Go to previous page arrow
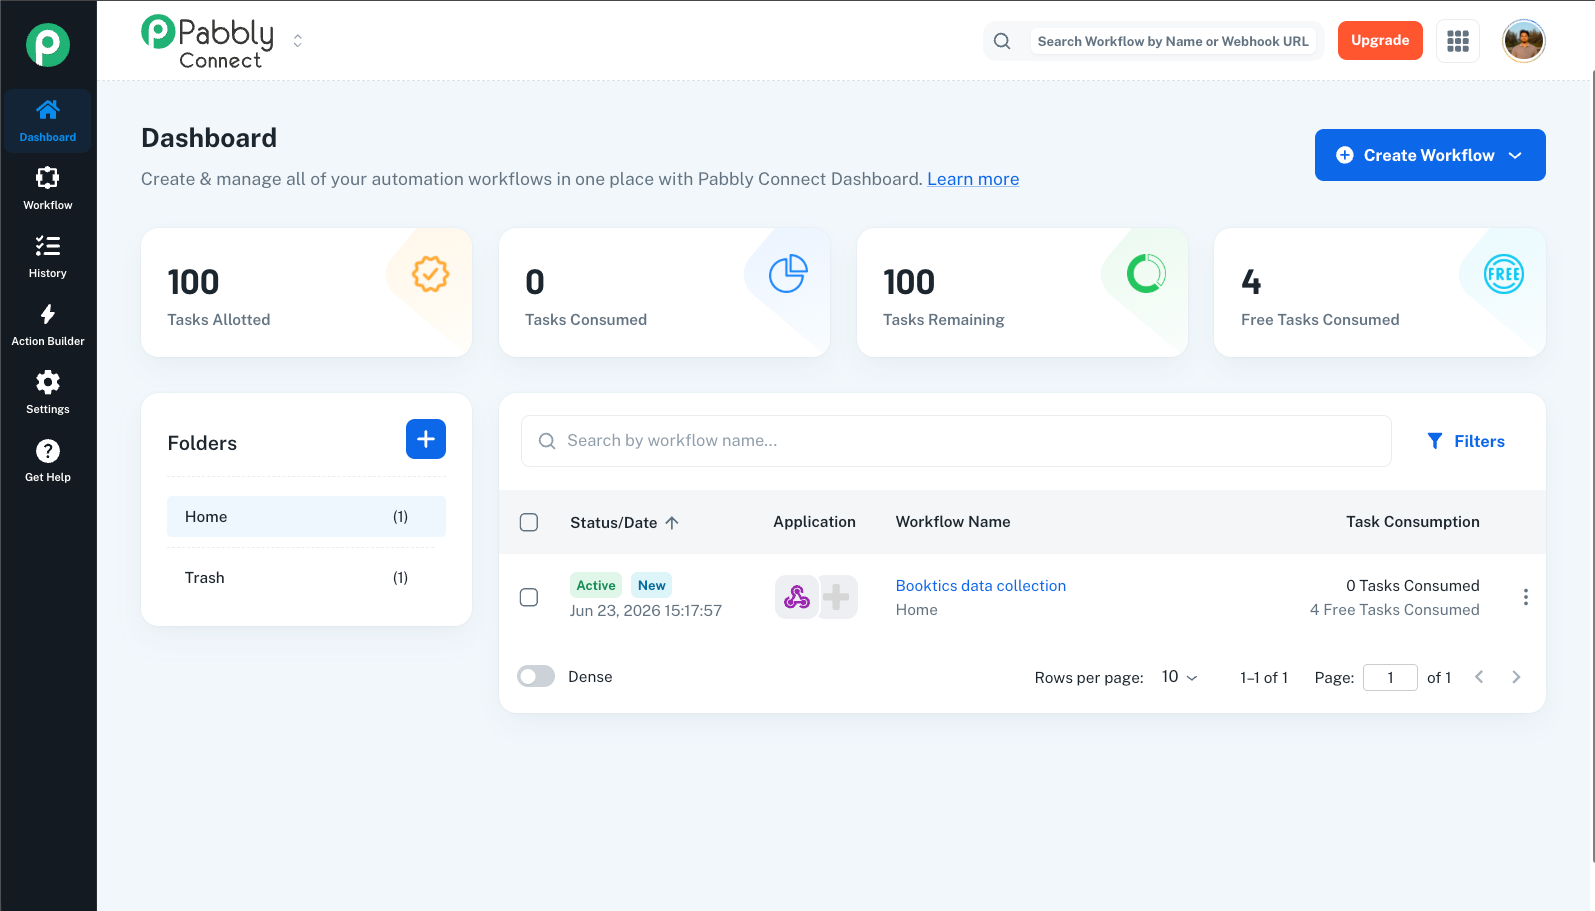This screenshot has width=1595, height=911. [1479, 677]
